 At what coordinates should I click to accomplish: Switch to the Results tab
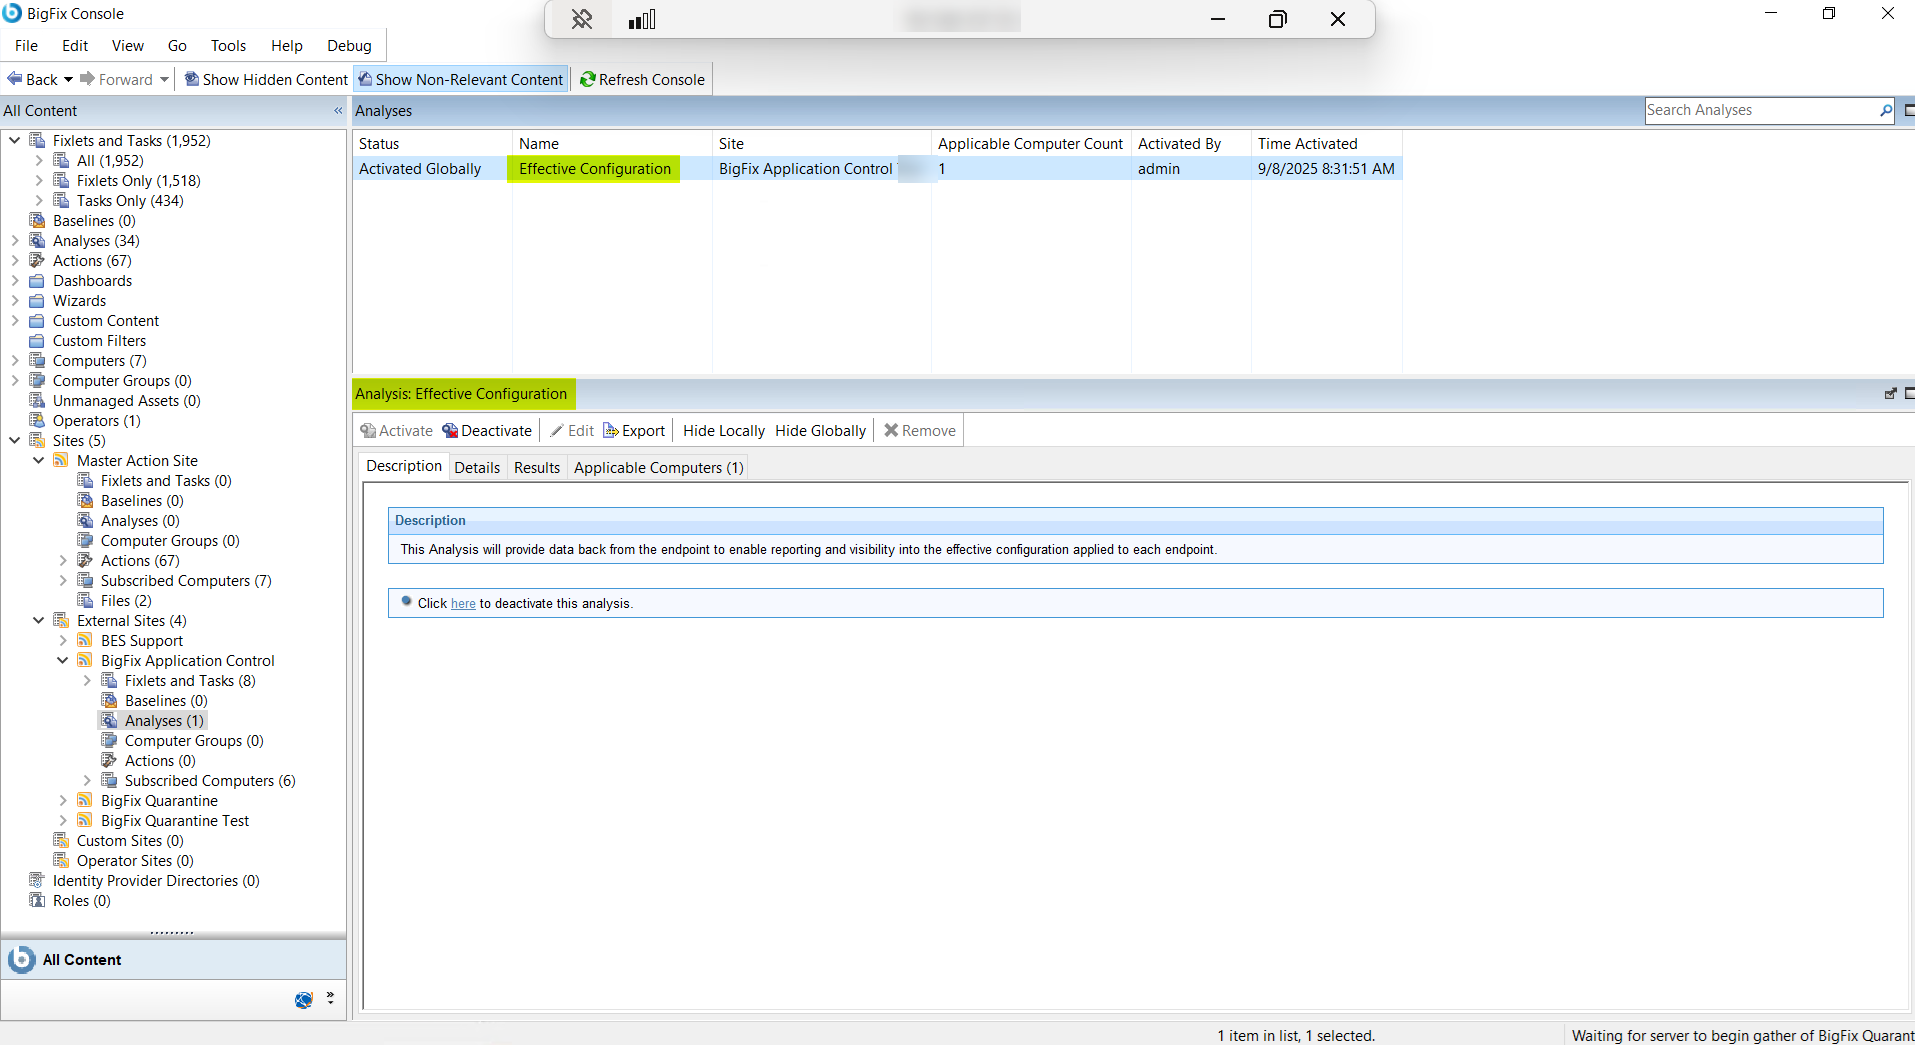point(536,467)
